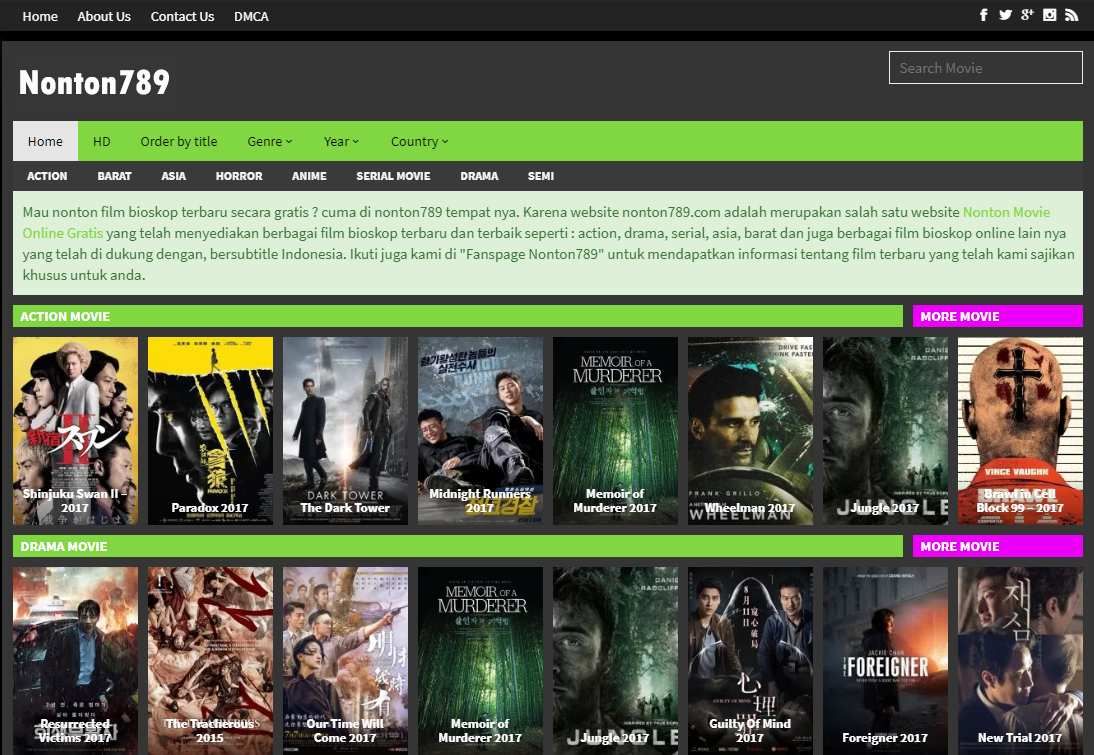The image size is (1094, 755).
Task: Click the Search Movie input field
Action: [985, 68]
